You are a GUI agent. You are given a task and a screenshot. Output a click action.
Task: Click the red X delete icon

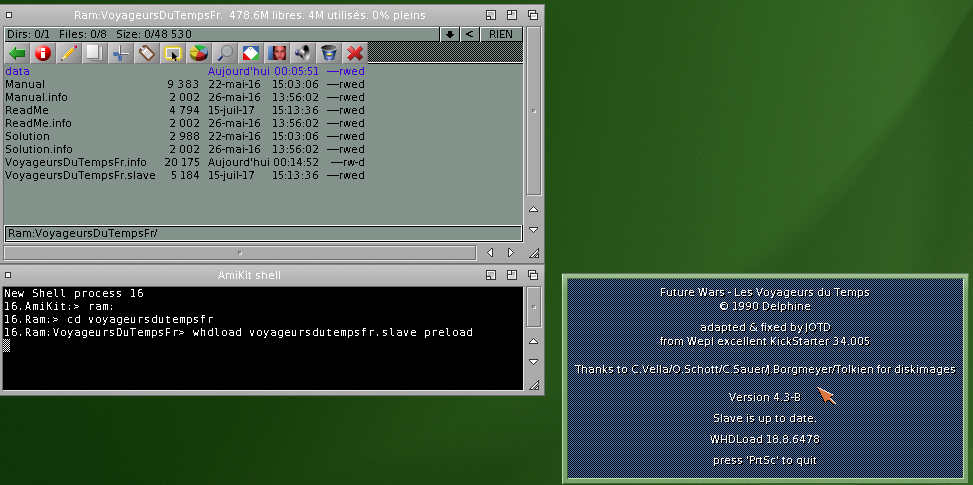(x=355, y=53)
